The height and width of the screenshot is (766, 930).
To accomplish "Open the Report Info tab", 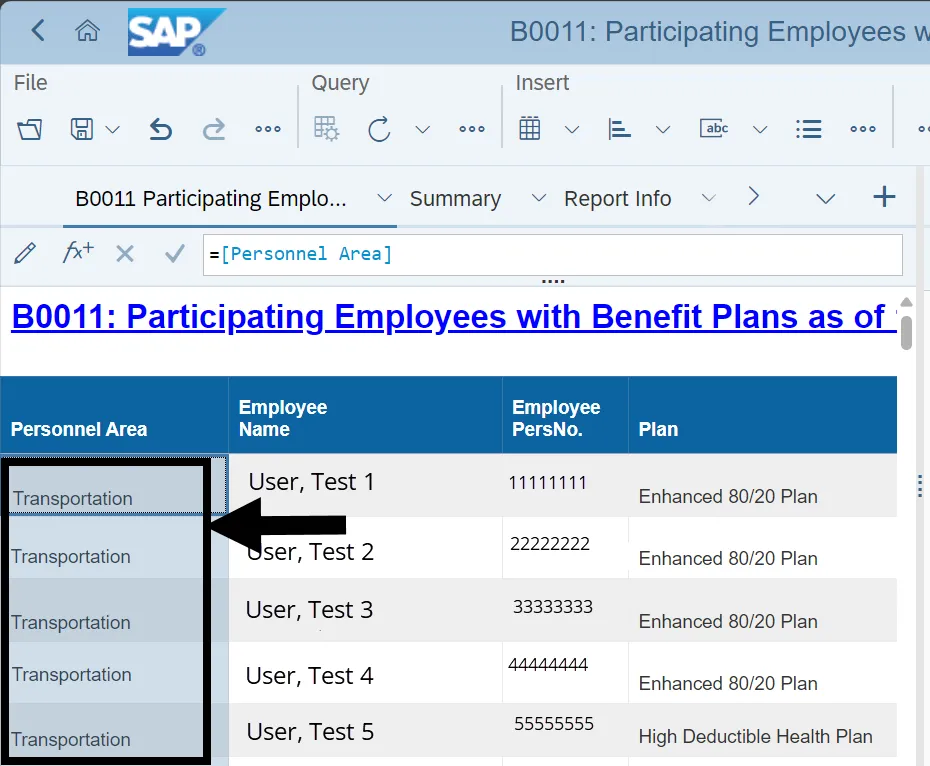I will 617,199.
